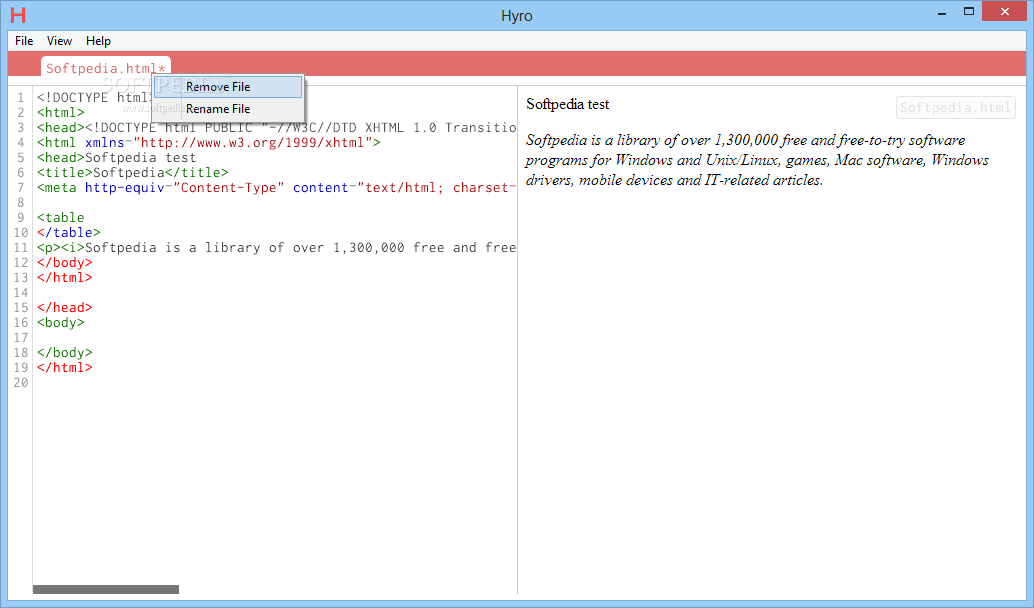Viewport: 1034px width, 608px height.
Task: Open the View menu
Action: click(x=59, y=41)
